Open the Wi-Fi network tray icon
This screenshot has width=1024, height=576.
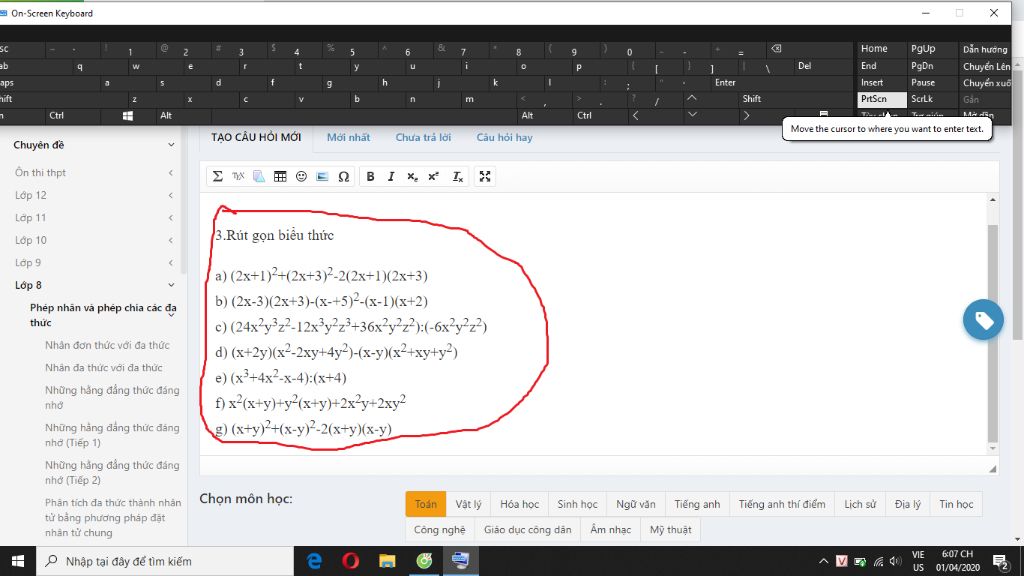[878, 562]
